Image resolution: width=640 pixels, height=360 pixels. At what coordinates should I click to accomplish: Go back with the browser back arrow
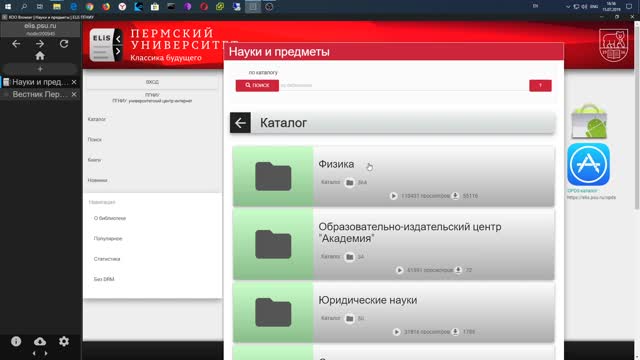click(16, 43)
